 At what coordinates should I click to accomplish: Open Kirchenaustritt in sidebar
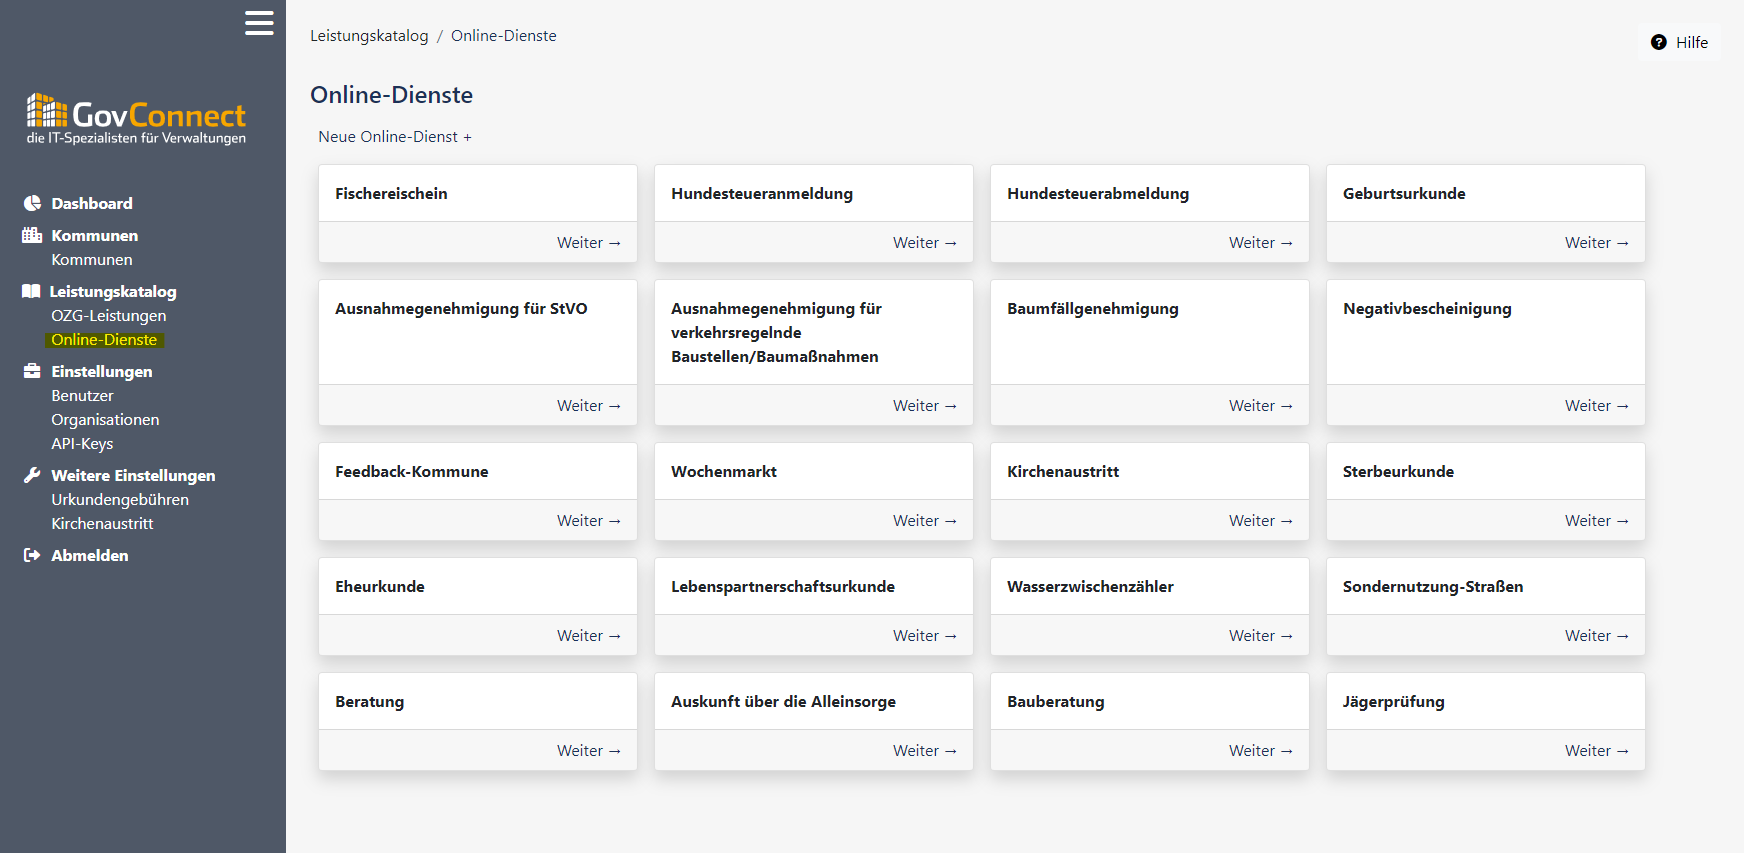tap(102, 523)
